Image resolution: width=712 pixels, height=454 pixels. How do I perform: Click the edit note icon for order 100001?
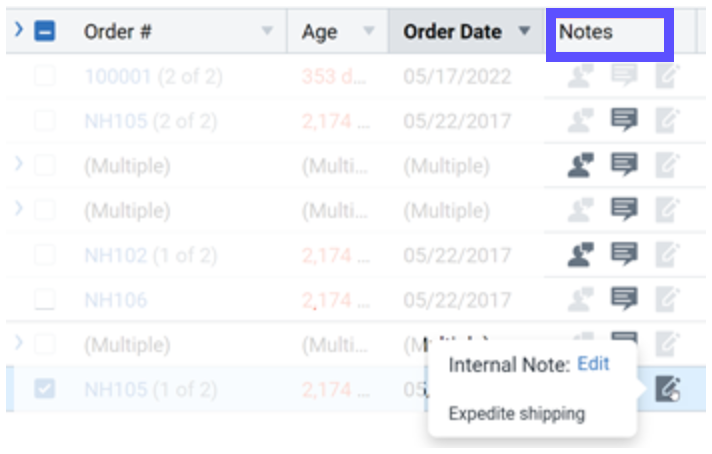pos(667,77)
